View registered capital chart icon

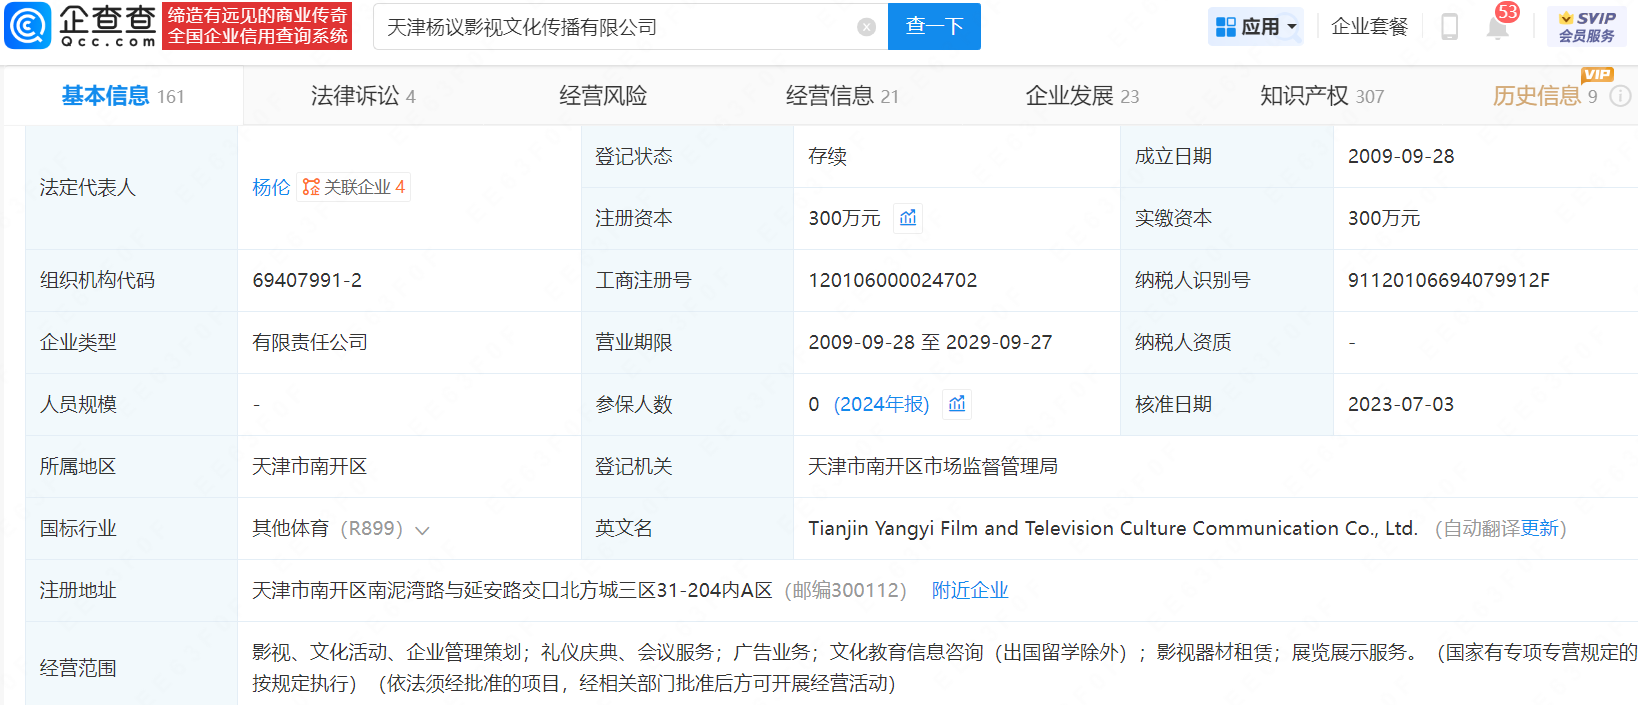[908, 218]
